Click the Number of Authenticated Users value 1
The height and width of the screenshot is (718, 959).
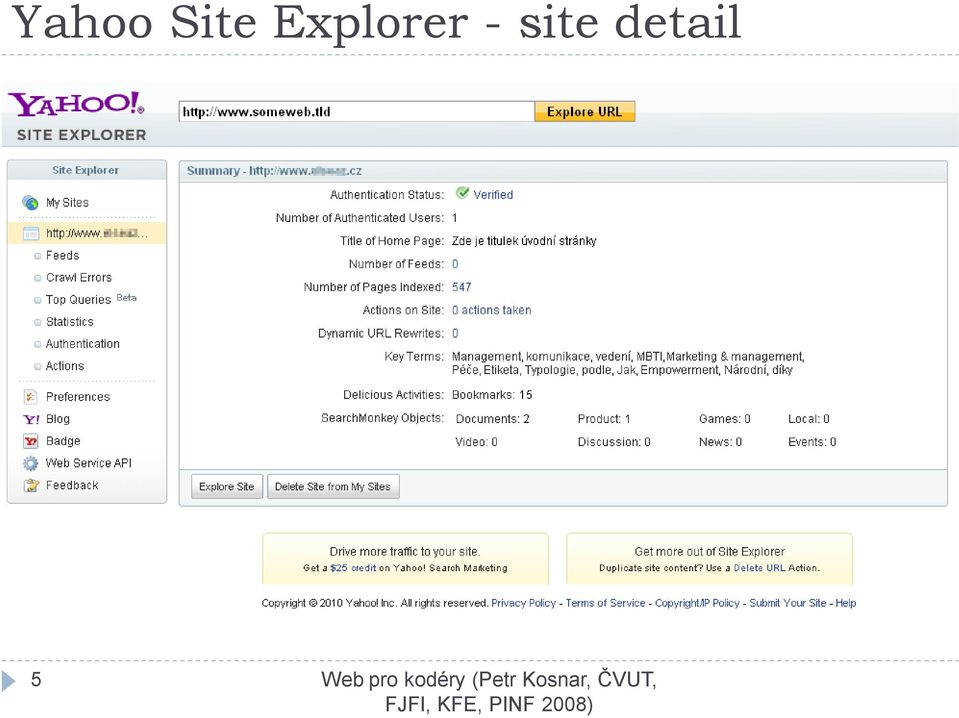coord(454,218)
